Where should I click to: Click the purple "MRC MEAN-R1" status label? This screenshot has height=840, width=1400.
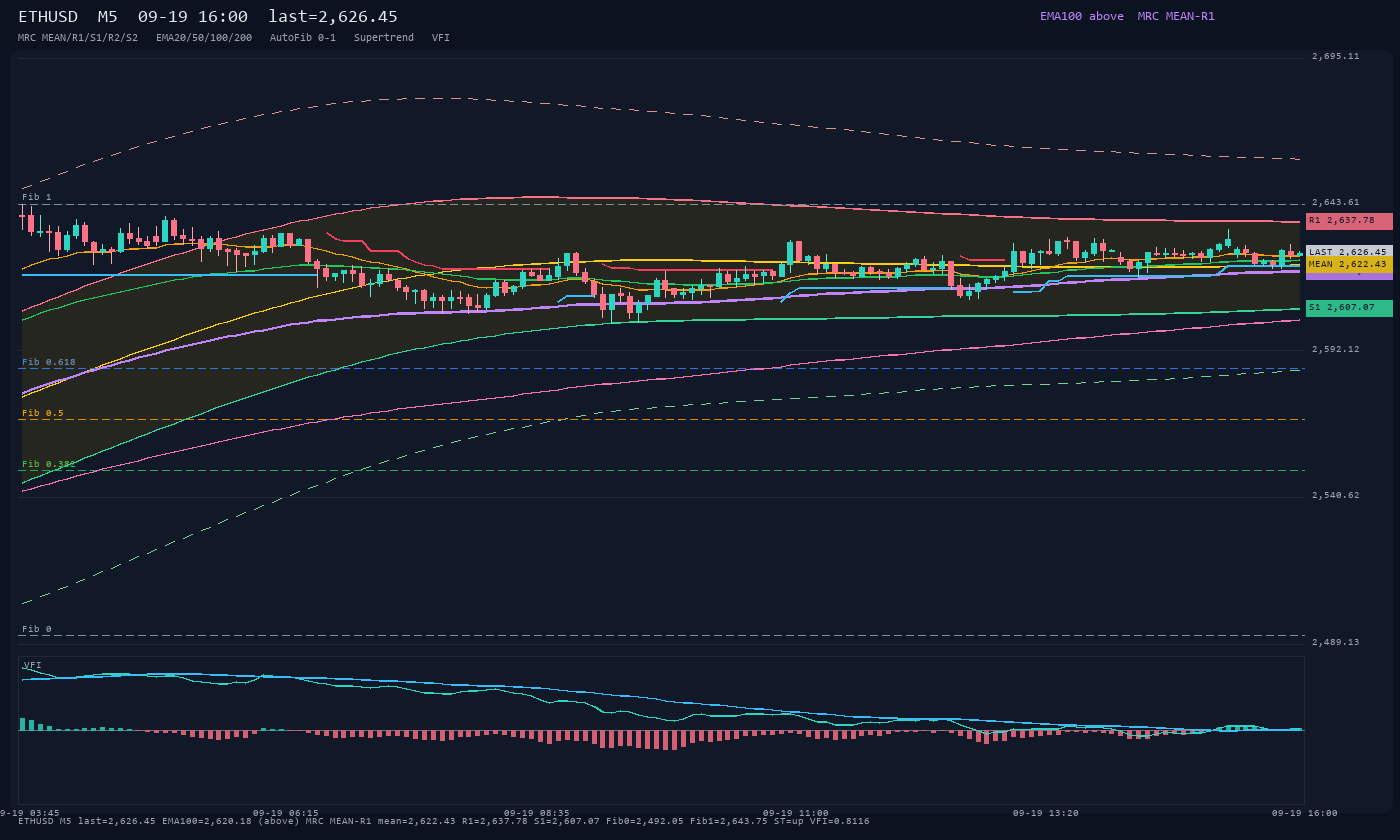[x=1176, y=16]
